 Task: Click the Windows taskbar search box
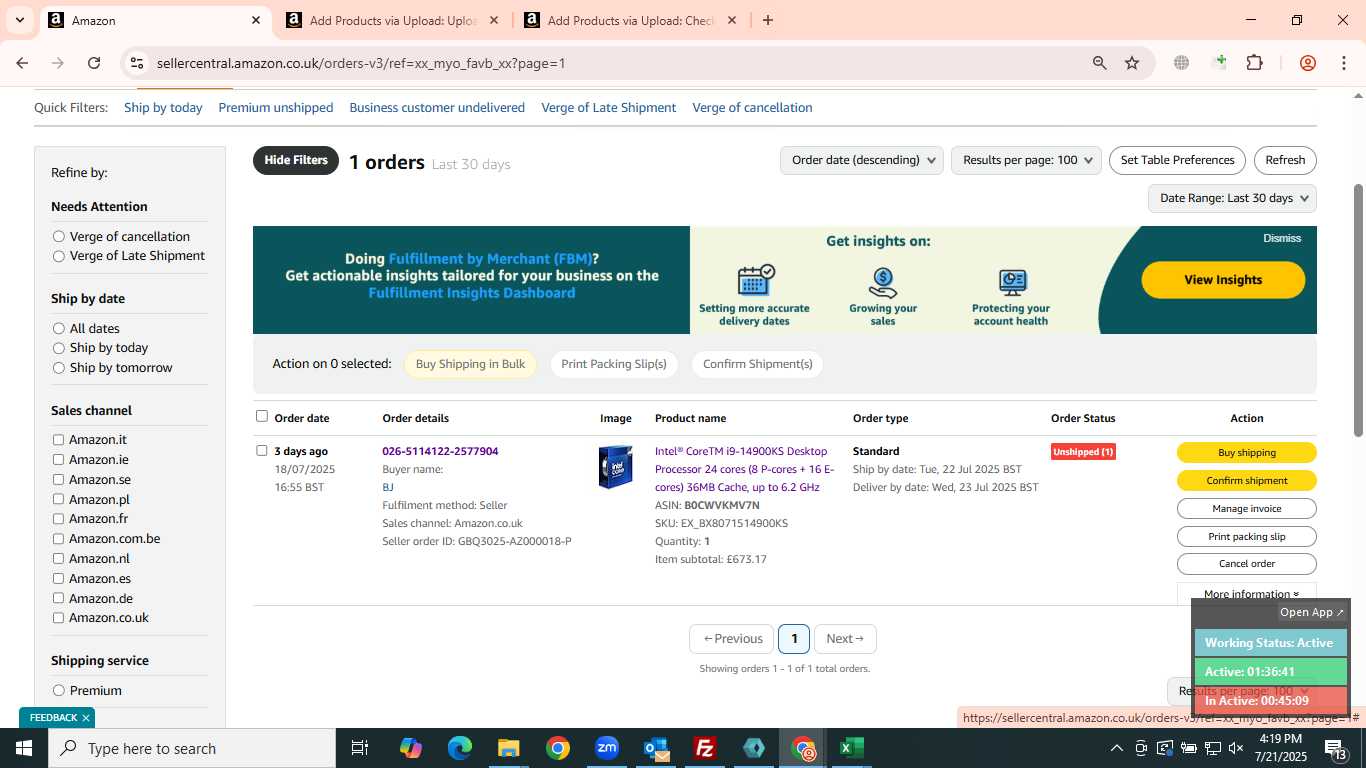coord(192,748)
